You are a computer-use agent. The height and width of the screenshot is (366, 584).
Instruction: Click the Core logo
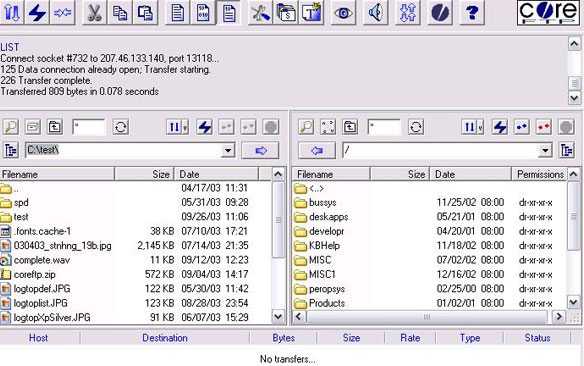tap(548, 13)
